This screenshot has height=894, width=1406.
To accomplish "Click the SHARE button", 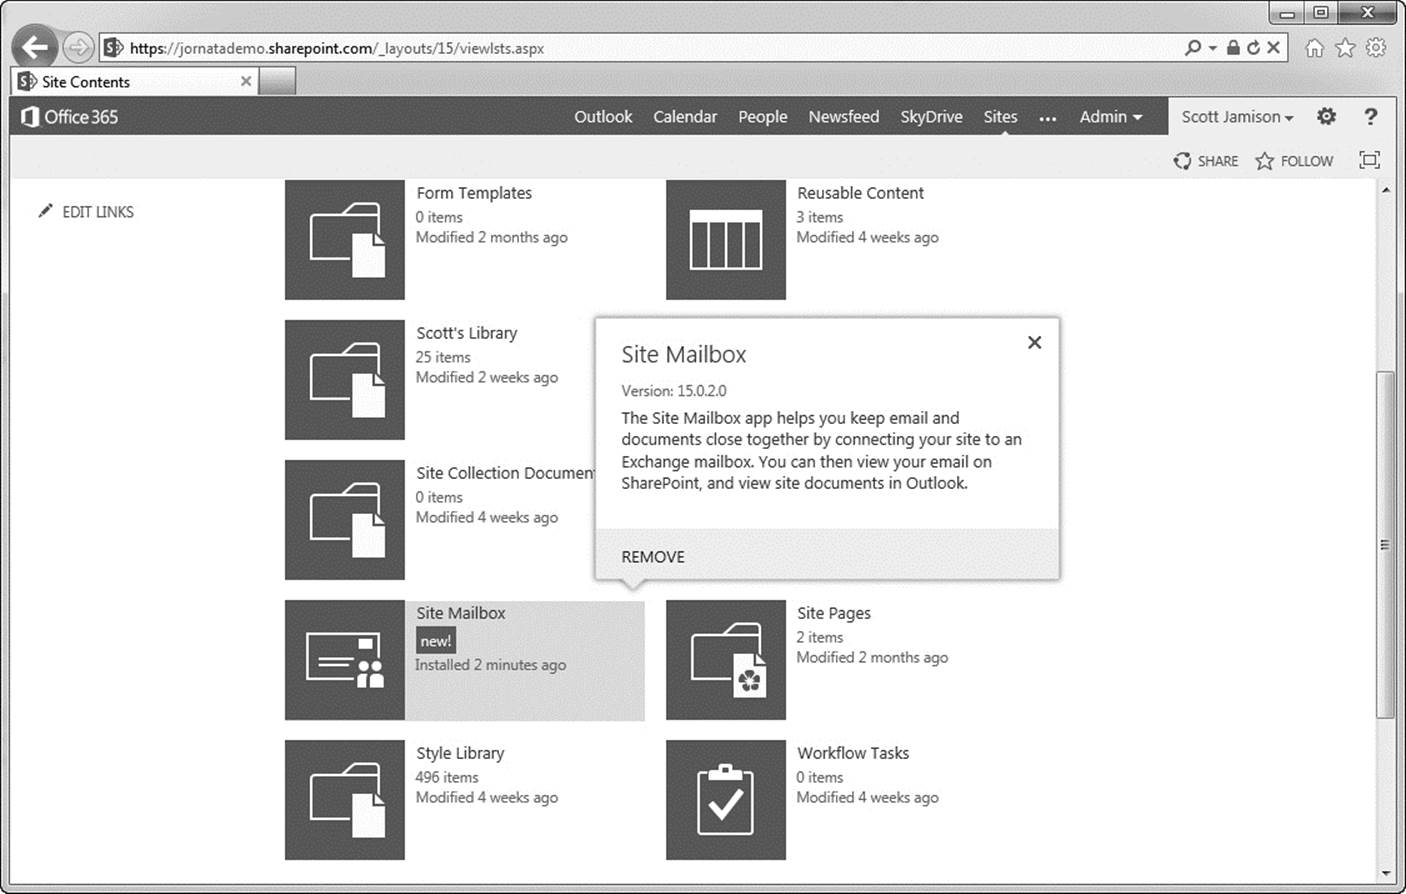I will pos(1206,161).
